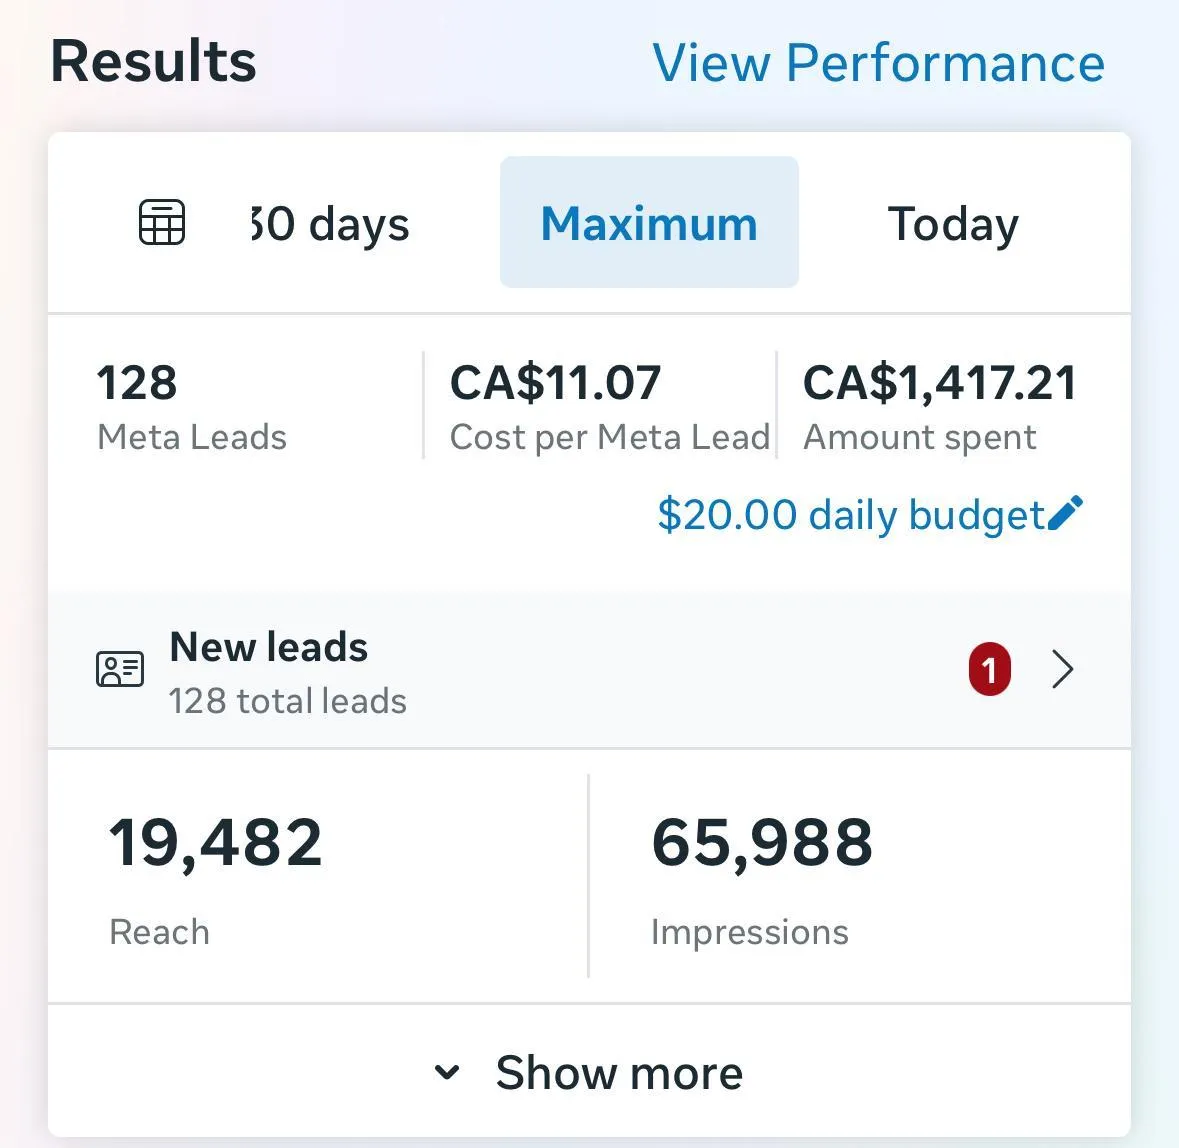Expand New leads with right chevron

pyautogui.click(x=1063, y=669)
